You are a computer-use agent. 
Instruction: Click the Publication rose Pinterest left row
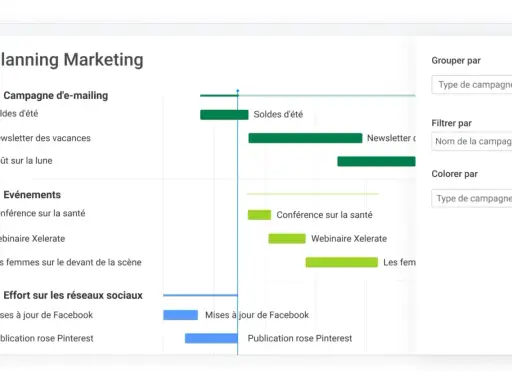(x=47, y=338)
